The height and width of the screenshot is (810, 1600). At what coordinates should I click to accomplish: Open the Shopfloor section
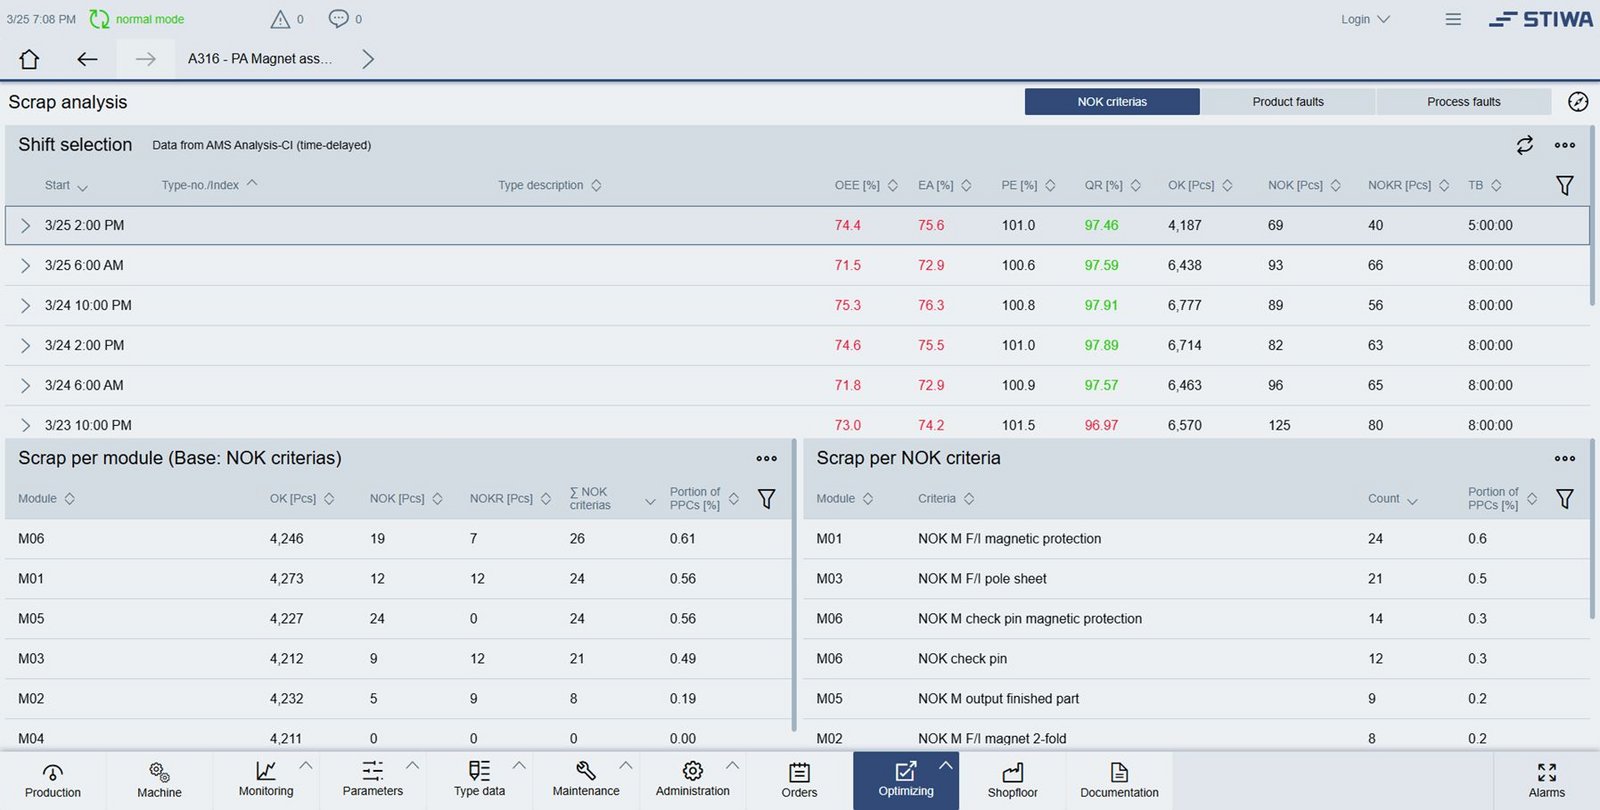coord(1012,780)
